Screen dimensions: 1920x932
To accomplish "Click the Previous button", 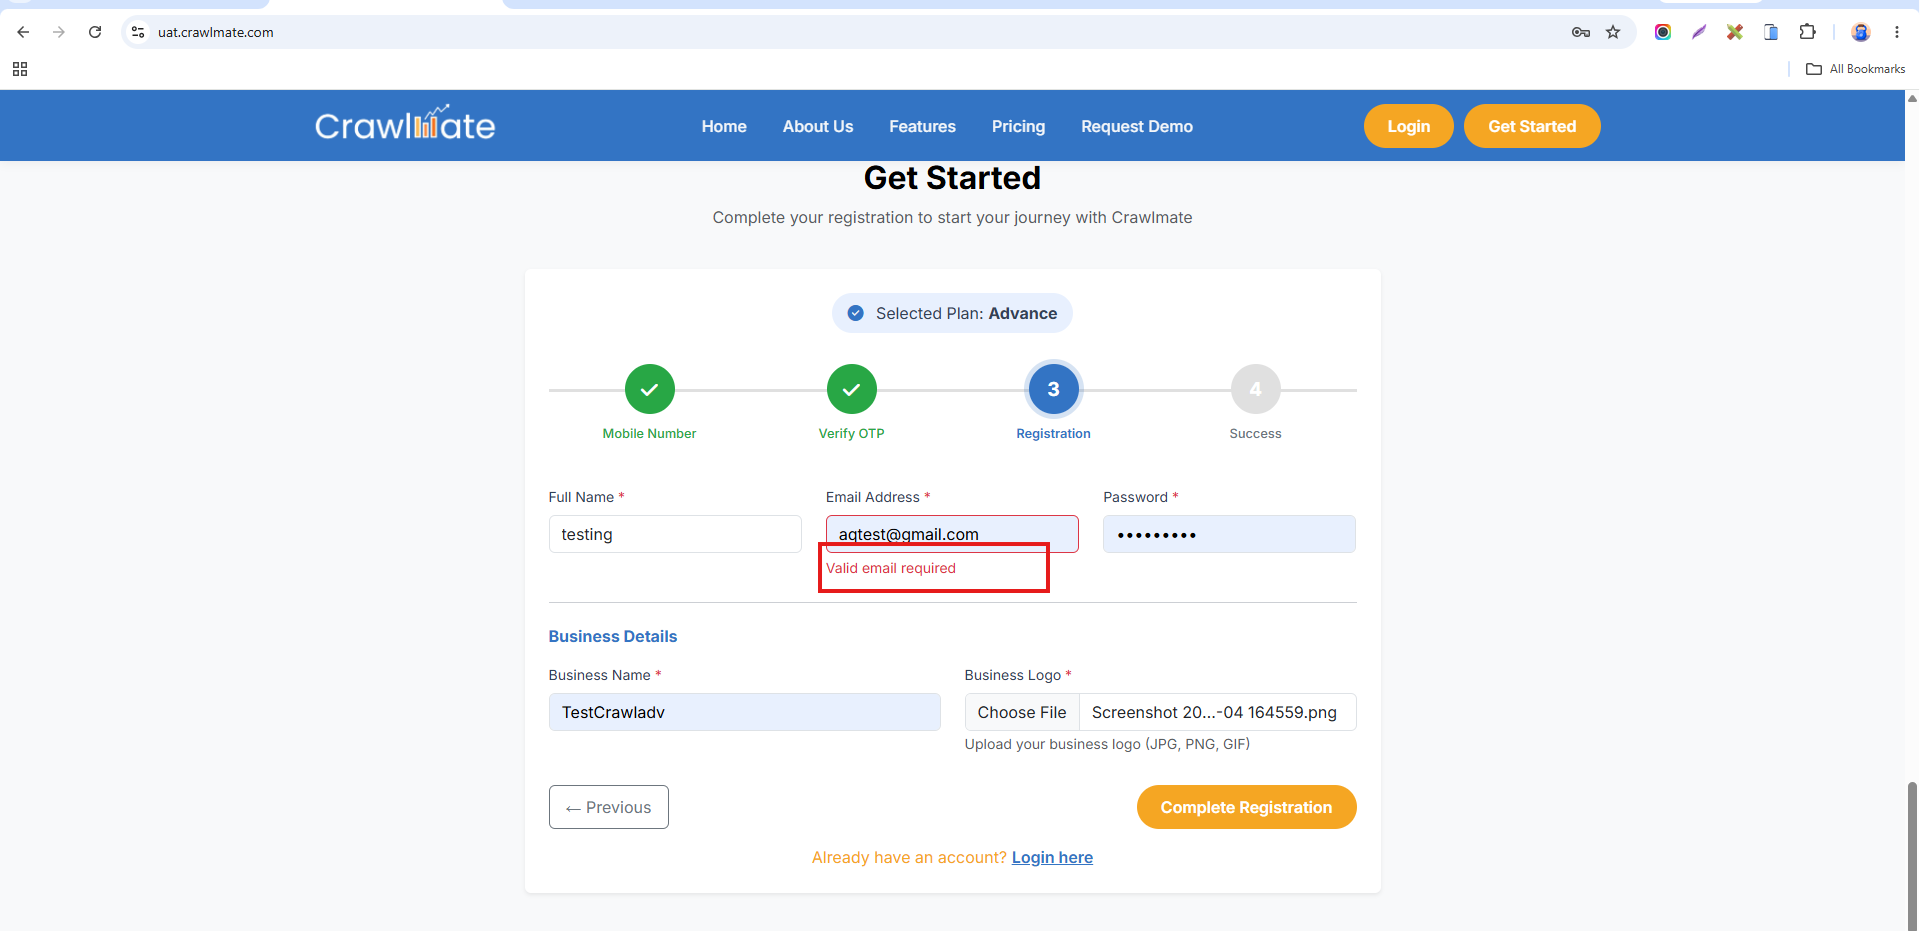I will click(x=609, y=807).
